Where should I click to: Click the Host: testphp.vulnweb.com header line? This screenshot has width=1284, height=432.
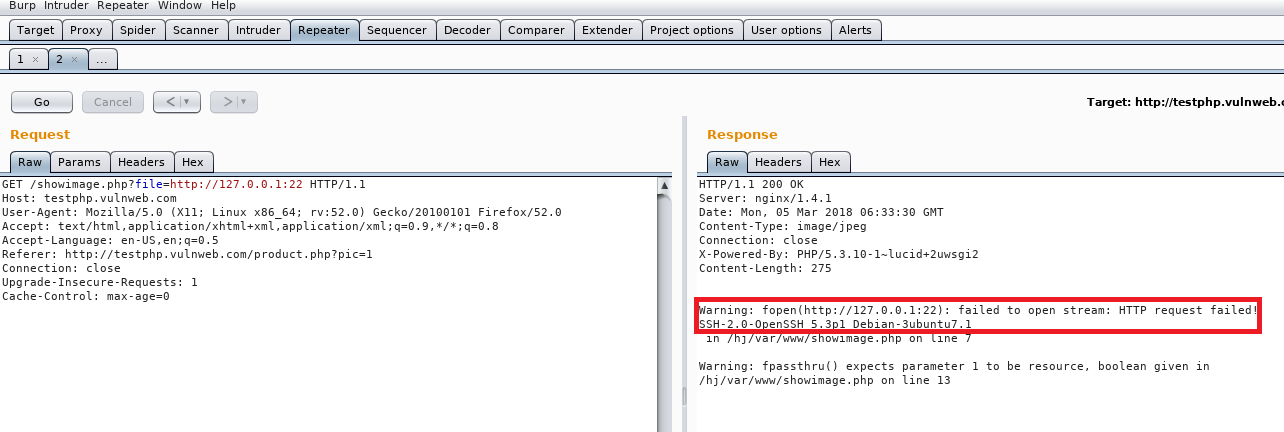89,199
